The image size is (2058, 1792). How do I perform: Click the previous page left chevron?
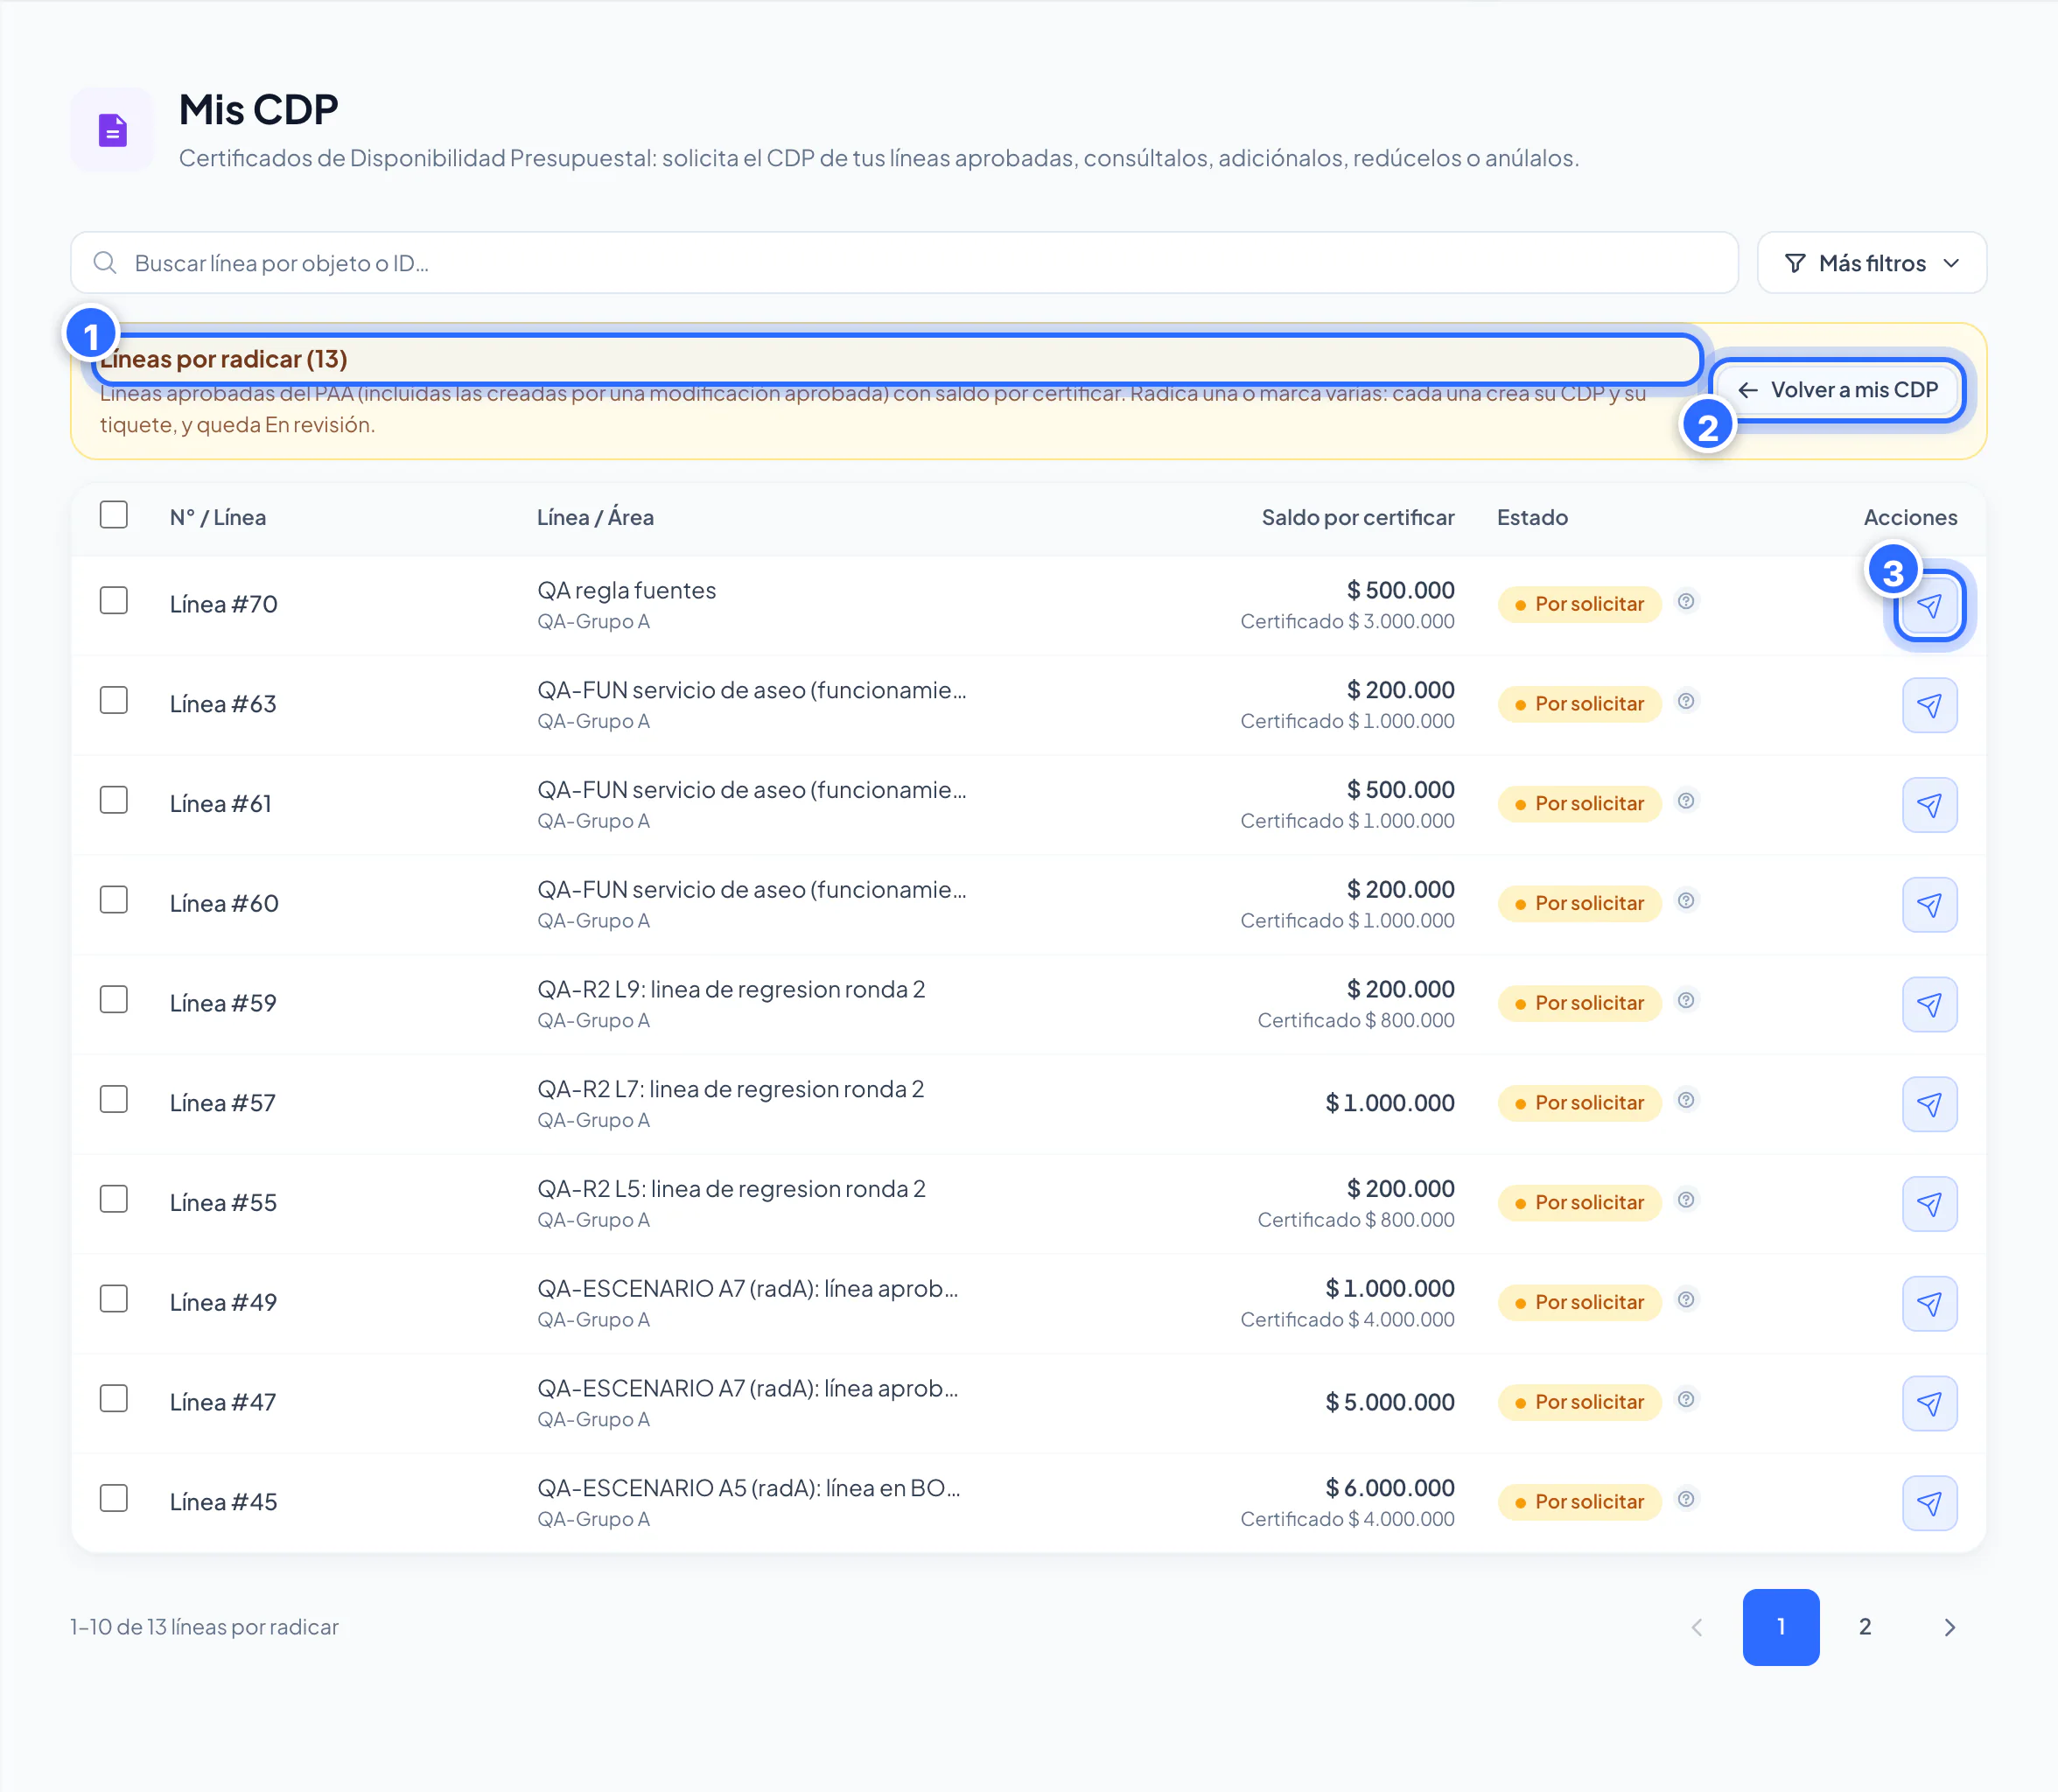pyautogui.click(x=1697, y=1627)
